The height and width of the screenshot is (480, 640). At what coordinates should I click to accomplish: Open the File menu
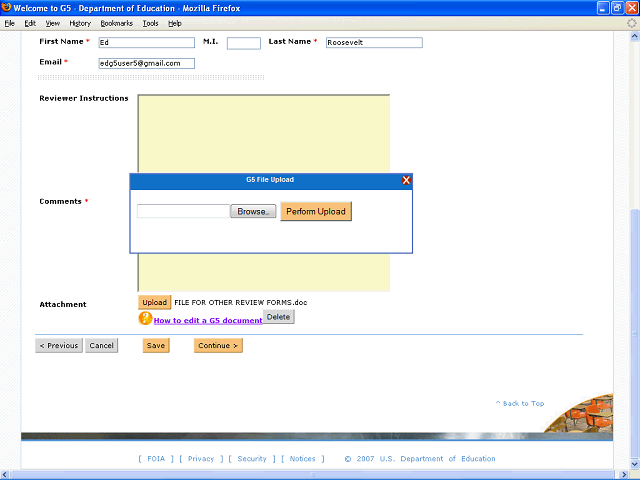[10, 23]
